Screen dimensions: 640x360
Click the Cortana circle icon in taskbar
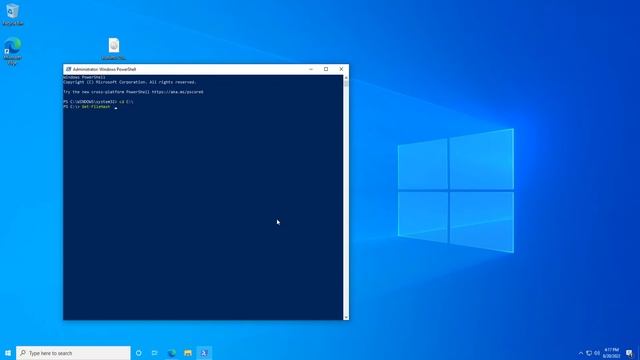(x=139, y=353)
